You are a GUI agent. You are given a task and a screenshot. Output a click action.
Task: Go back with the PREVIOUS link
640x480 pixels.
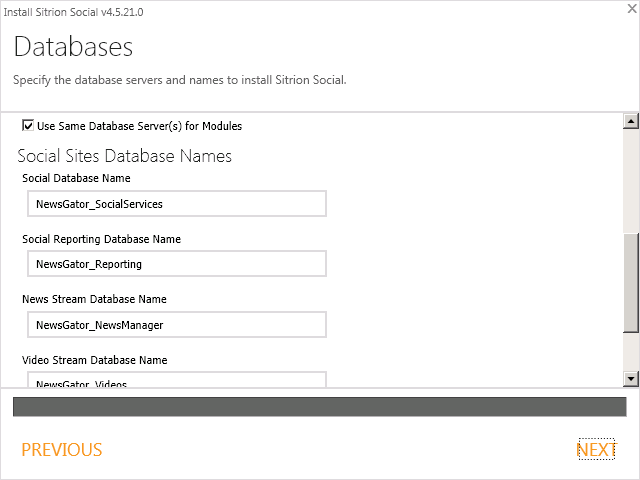62,450
